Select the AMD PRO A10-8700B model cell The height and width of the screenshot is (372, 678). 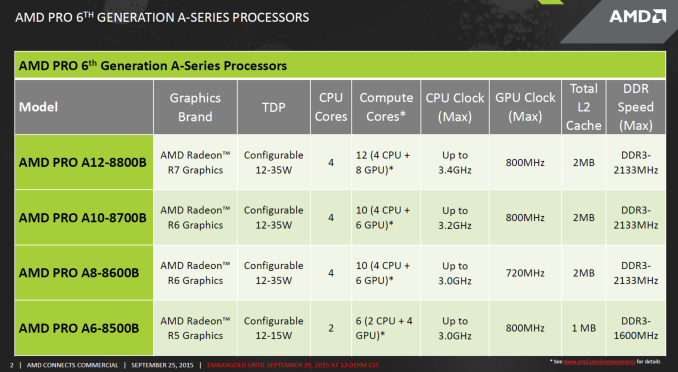(x=84, y=218)
